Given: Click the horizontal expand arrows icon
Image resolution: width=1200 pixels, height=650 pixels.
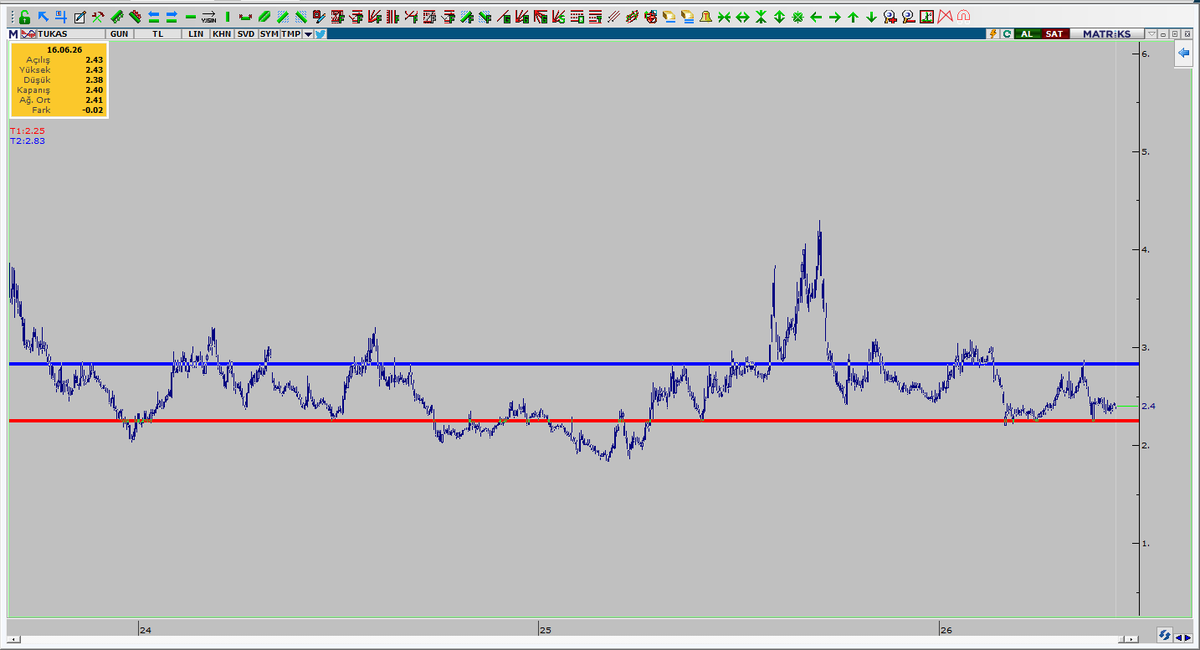Looking at the screenshot, I should pyautogui.click(x=742, y=17).
